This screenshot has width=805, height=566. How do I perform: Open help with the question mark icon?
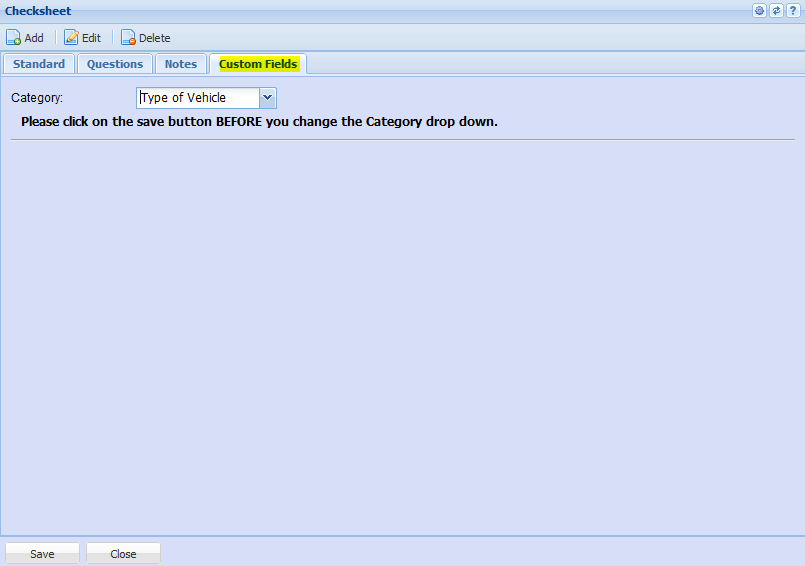pyautogui.click(x=792, y=10)
